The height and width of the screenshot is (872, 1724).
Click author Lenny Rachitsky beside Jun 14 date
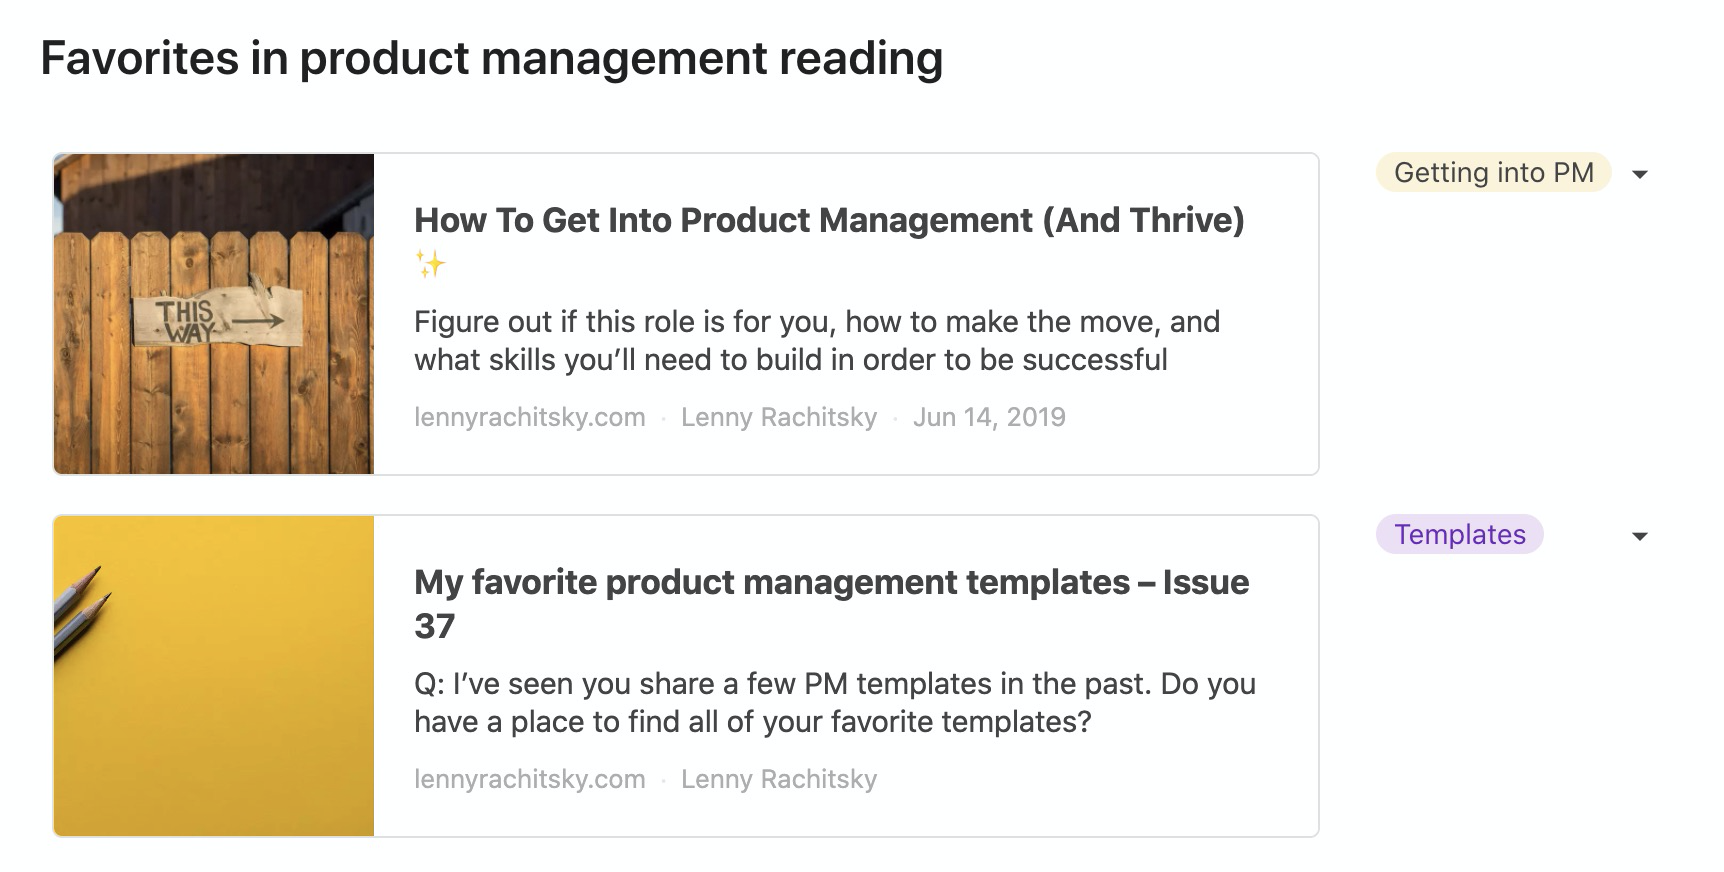(778, 418)
